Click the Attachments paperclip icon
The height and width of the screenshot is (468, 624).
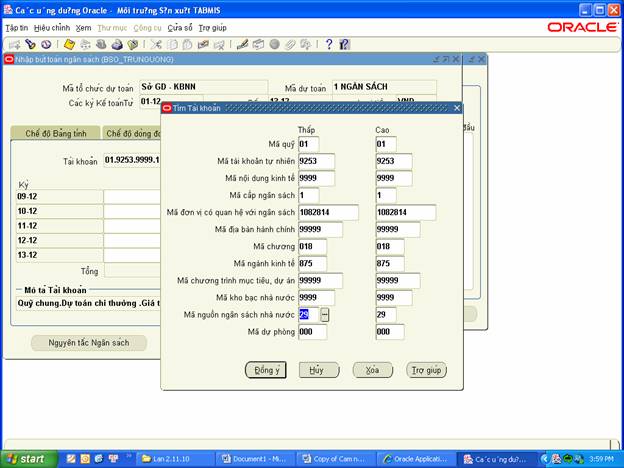tap(290, 44)
